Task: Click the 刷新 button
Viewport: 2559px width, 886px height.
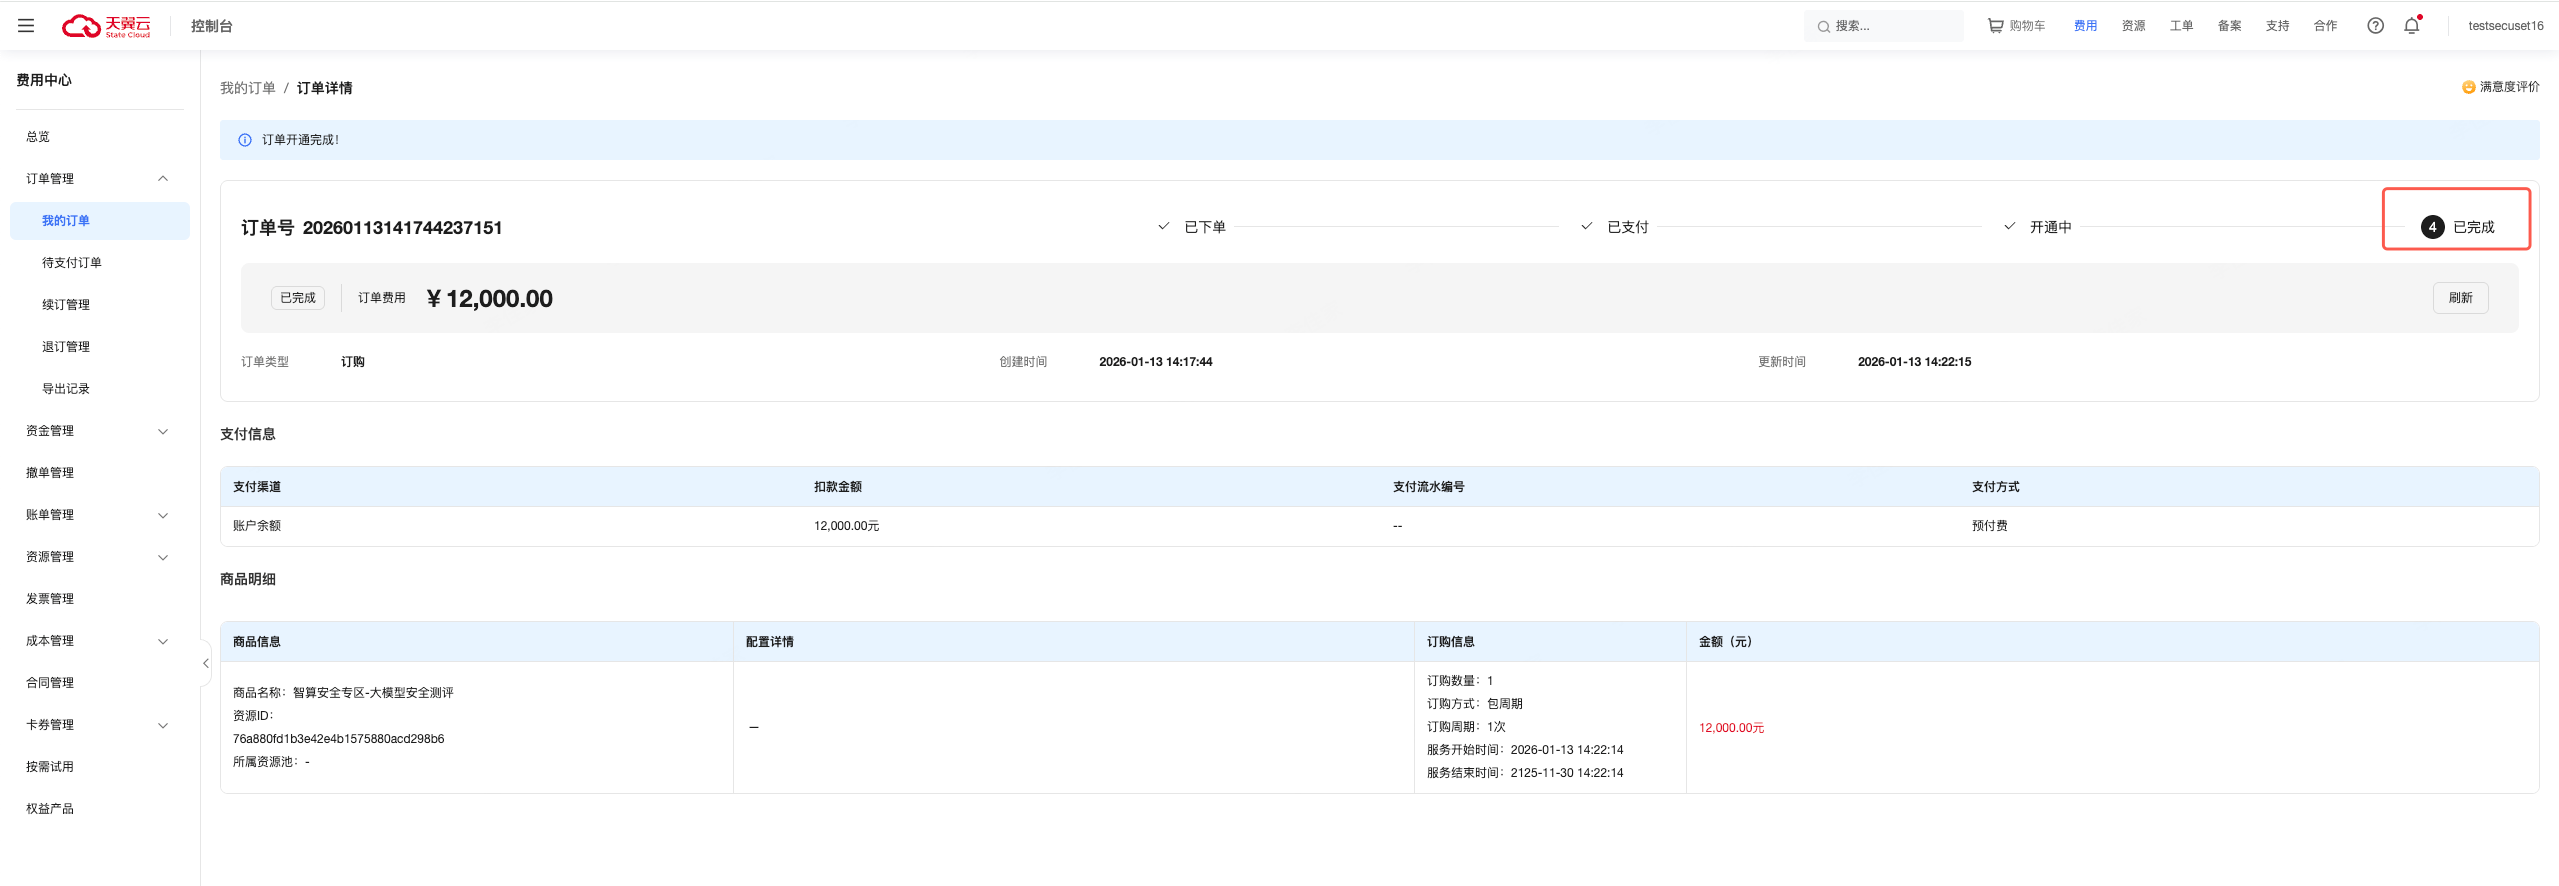Action: [2460, 298]
